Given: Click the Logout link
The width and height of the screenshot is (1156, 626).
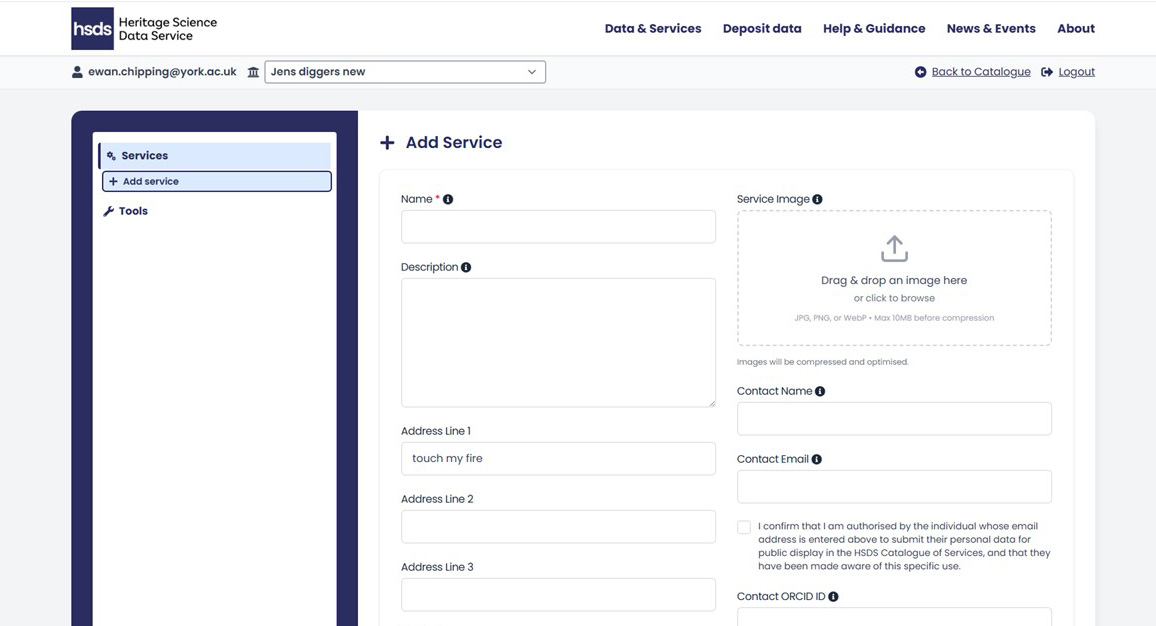Looking at the screenshot, I should coord(1077,71).
